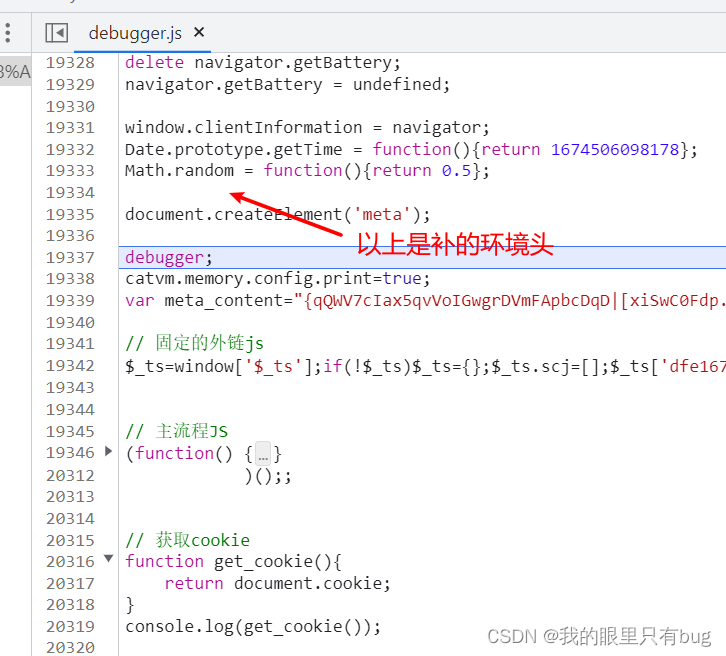Click the 0.5 value in Math.random
The width and height of the screenshot is (726, 656).
(x=456, y=170)
